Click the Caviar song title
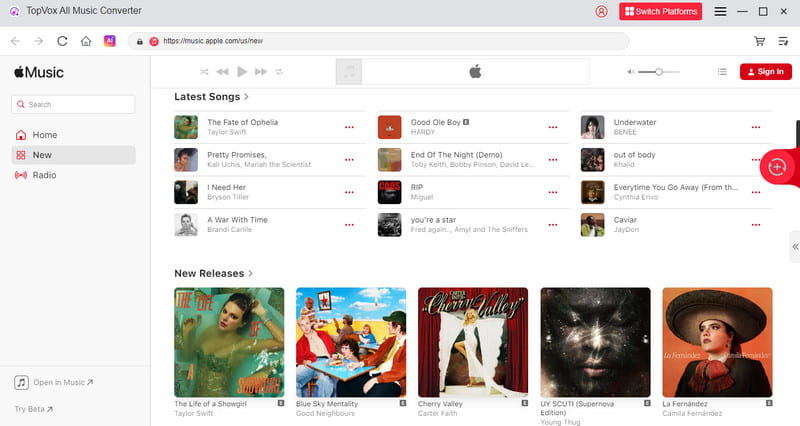 pyautogui.click(x=625, y=220)
